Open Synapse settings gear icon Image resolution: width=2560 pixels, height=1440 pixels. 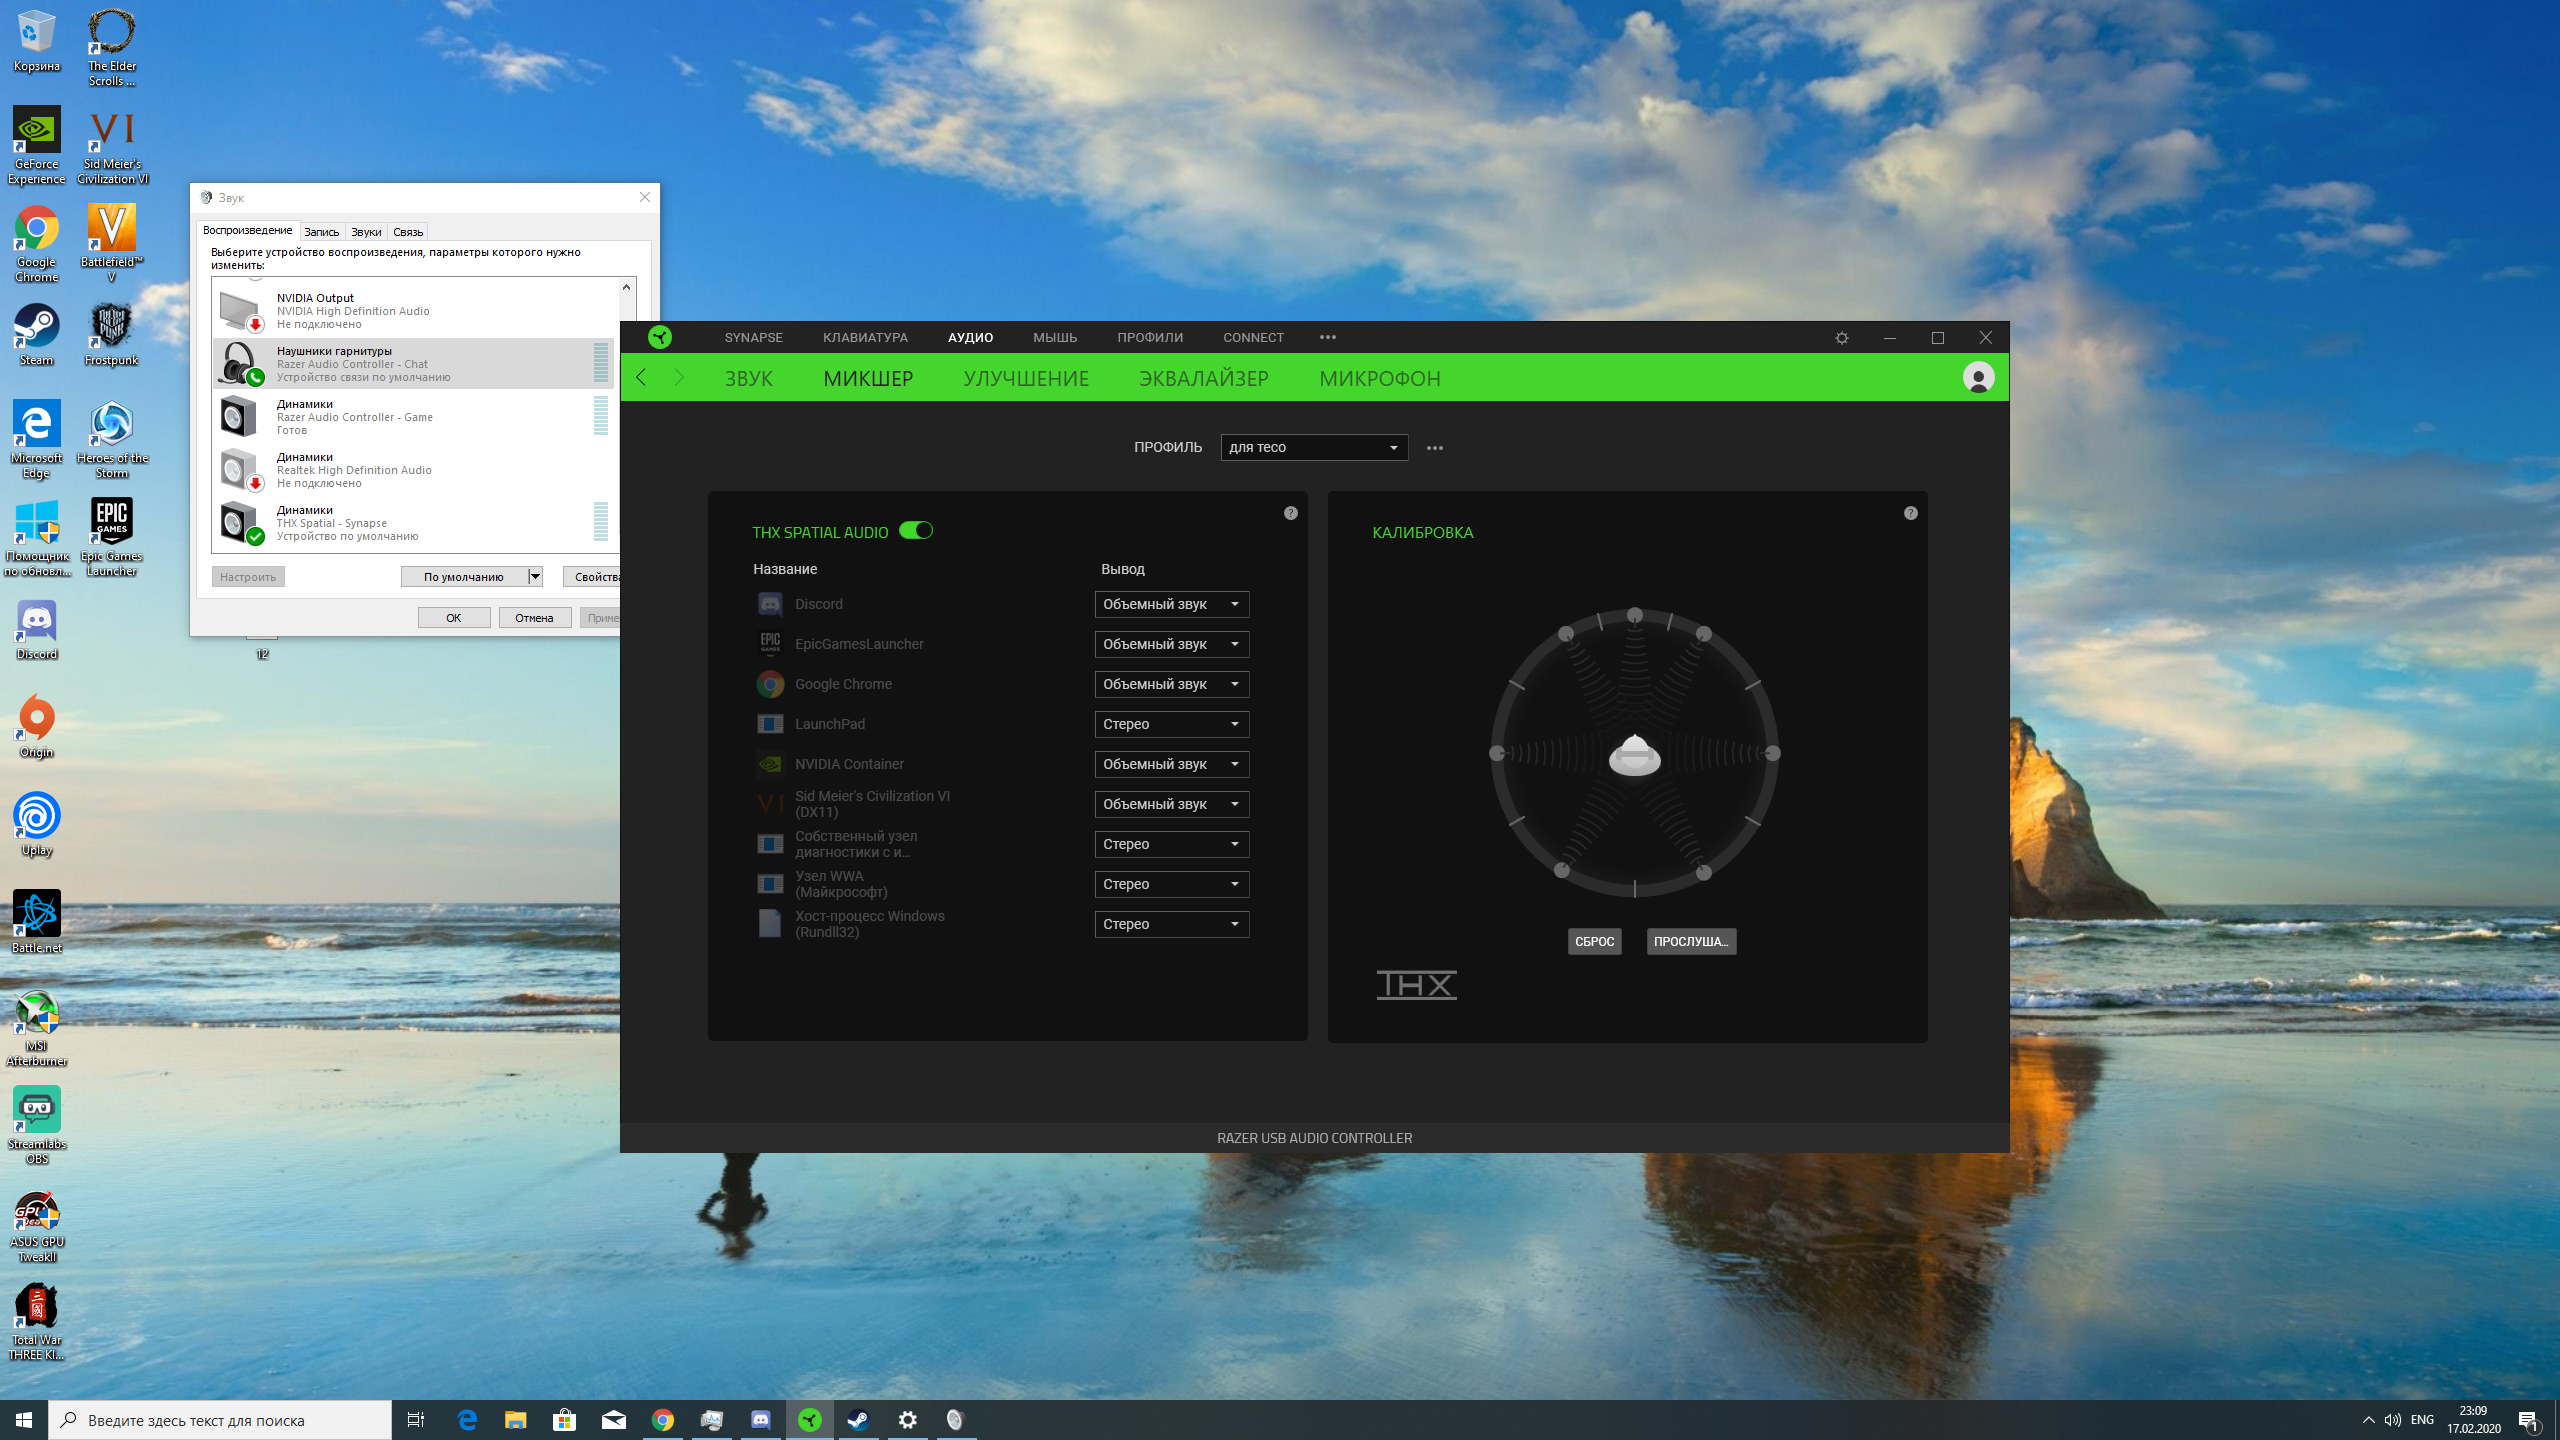[x=1842, y=338]
